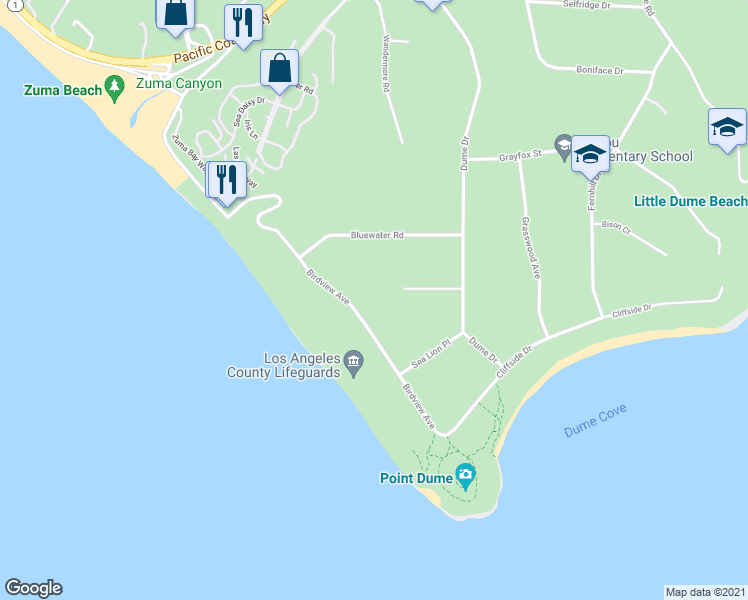The image size is (748, 600).
Task: Click the Map data ©2021 attribution
Action: pos(706,593)
